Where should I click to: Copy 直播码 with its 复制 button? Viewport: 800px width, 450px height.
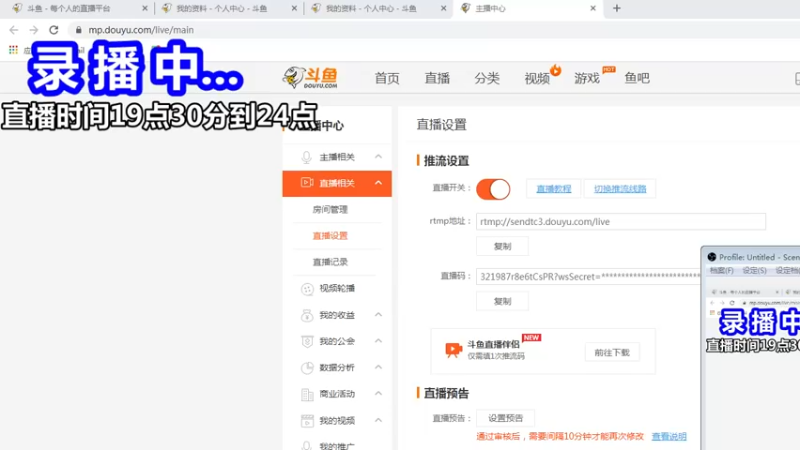click(502, 302)
